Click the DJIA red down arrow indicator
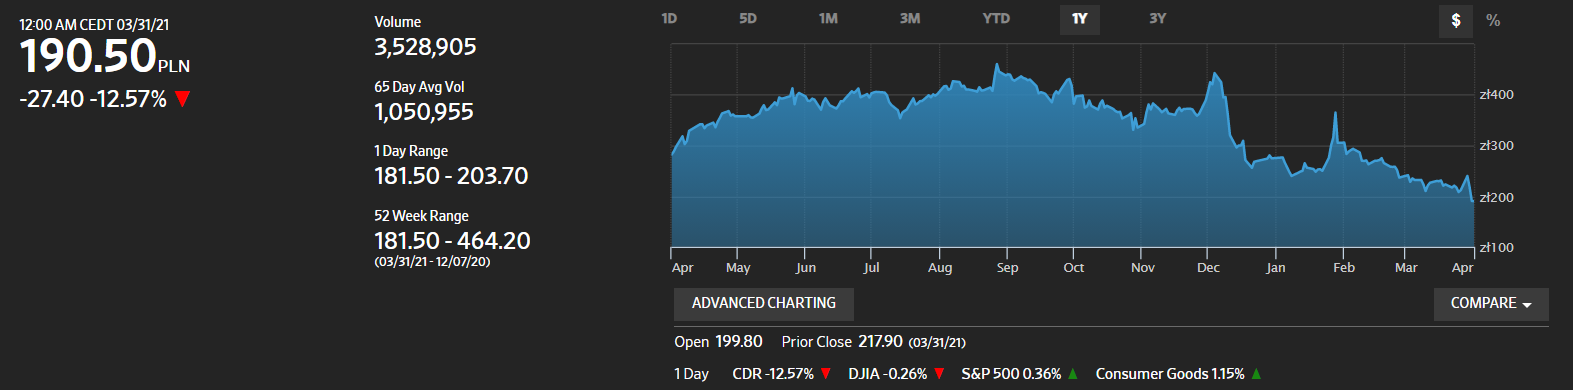Image resolution: width=1573 pixels, height=390 pixels. [939, 374]
